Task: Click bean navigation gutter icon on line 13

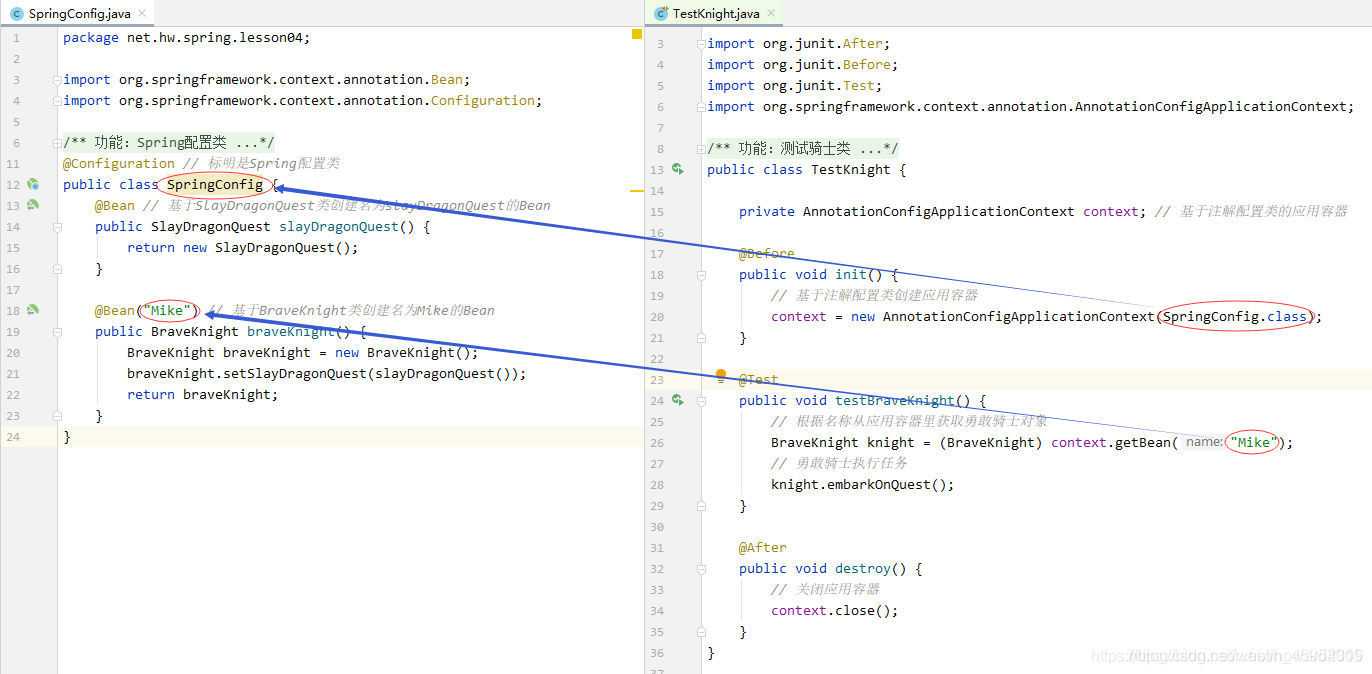Action: pos(33,205)
